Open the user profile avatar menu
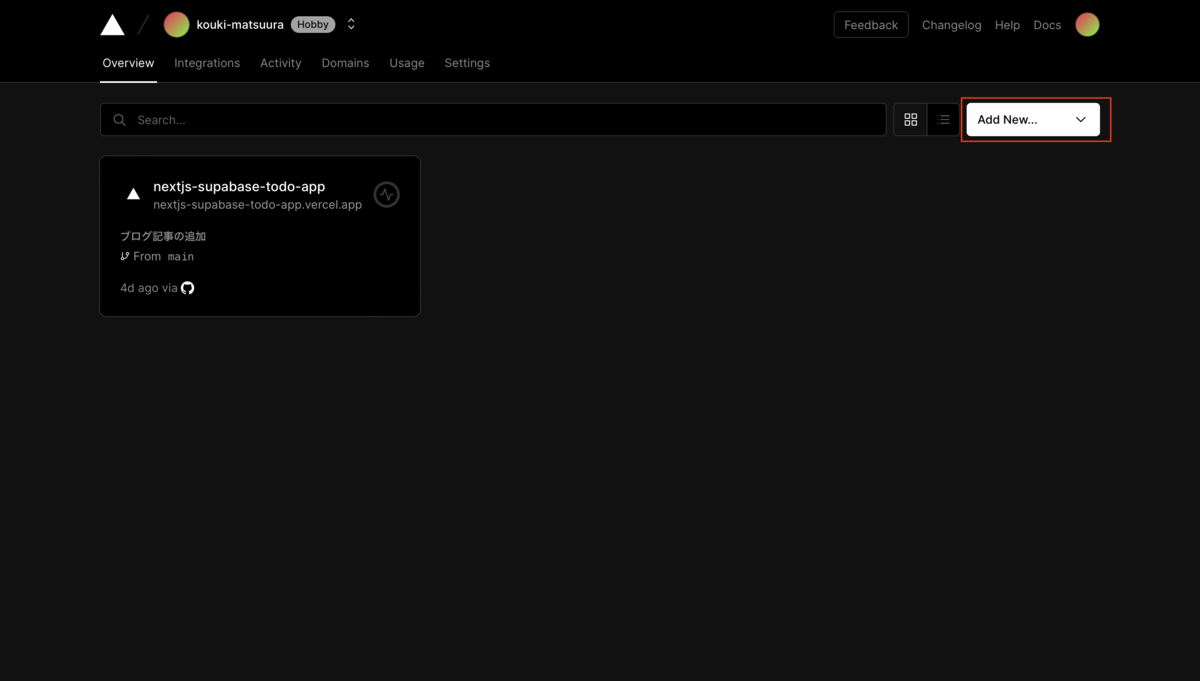 [1087, 25]
